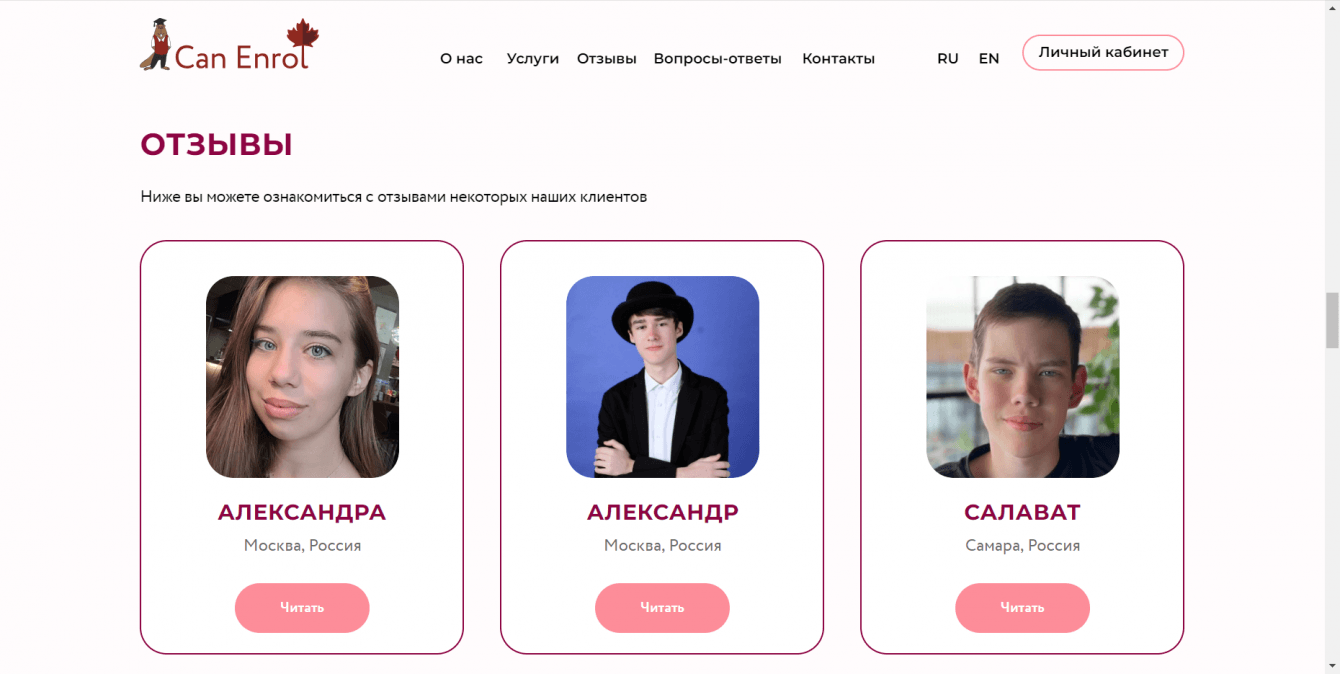Open the Личный кабинет button
This screenshot has height=674, width=1340.
click(1103, 53)
